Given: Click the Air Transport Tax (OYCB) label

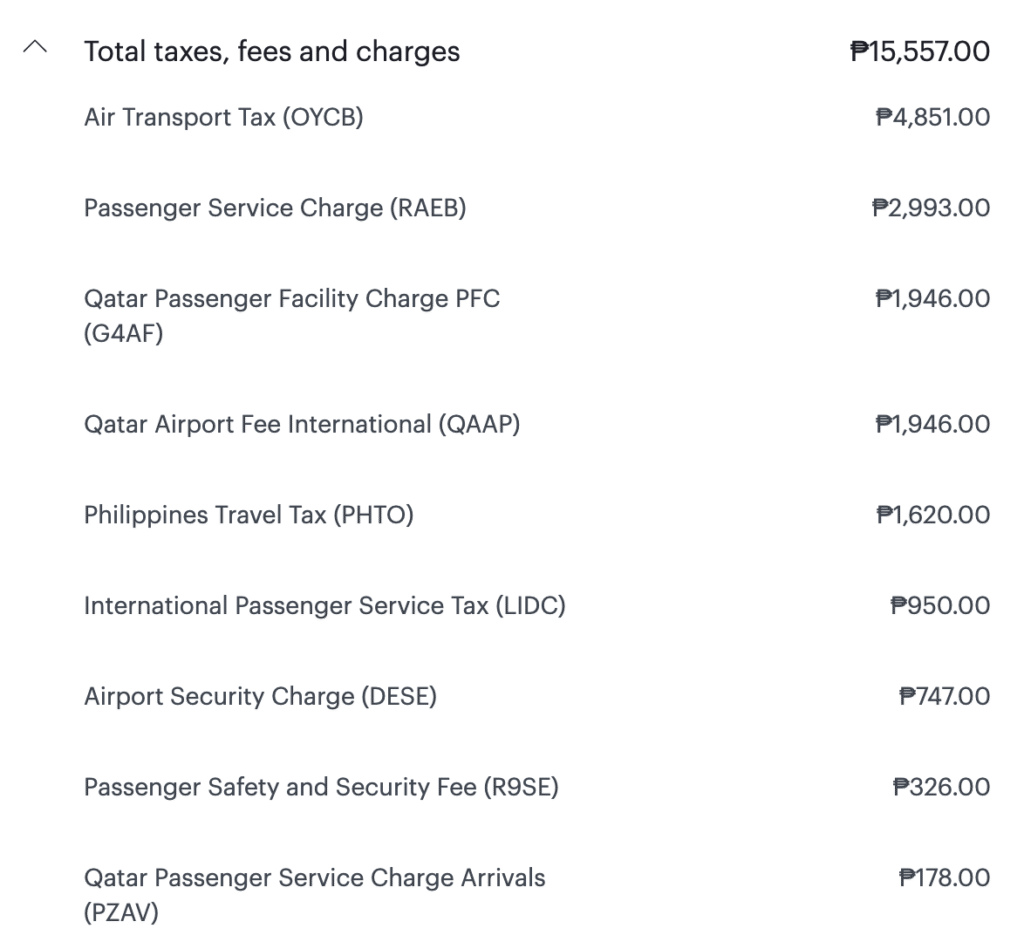Looking at the screenshot, I should (x=223, y=118).
